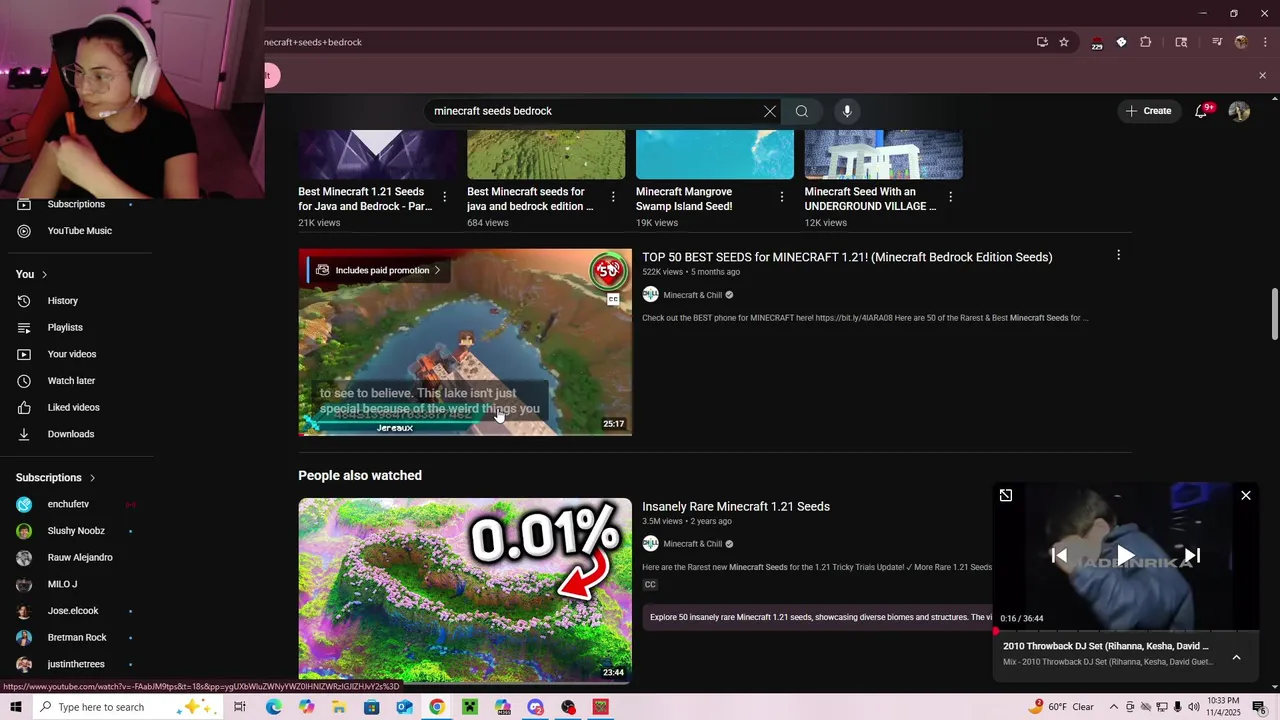
Task: Open TOP 50 BEST SEEDS title link
Action: 847,257
